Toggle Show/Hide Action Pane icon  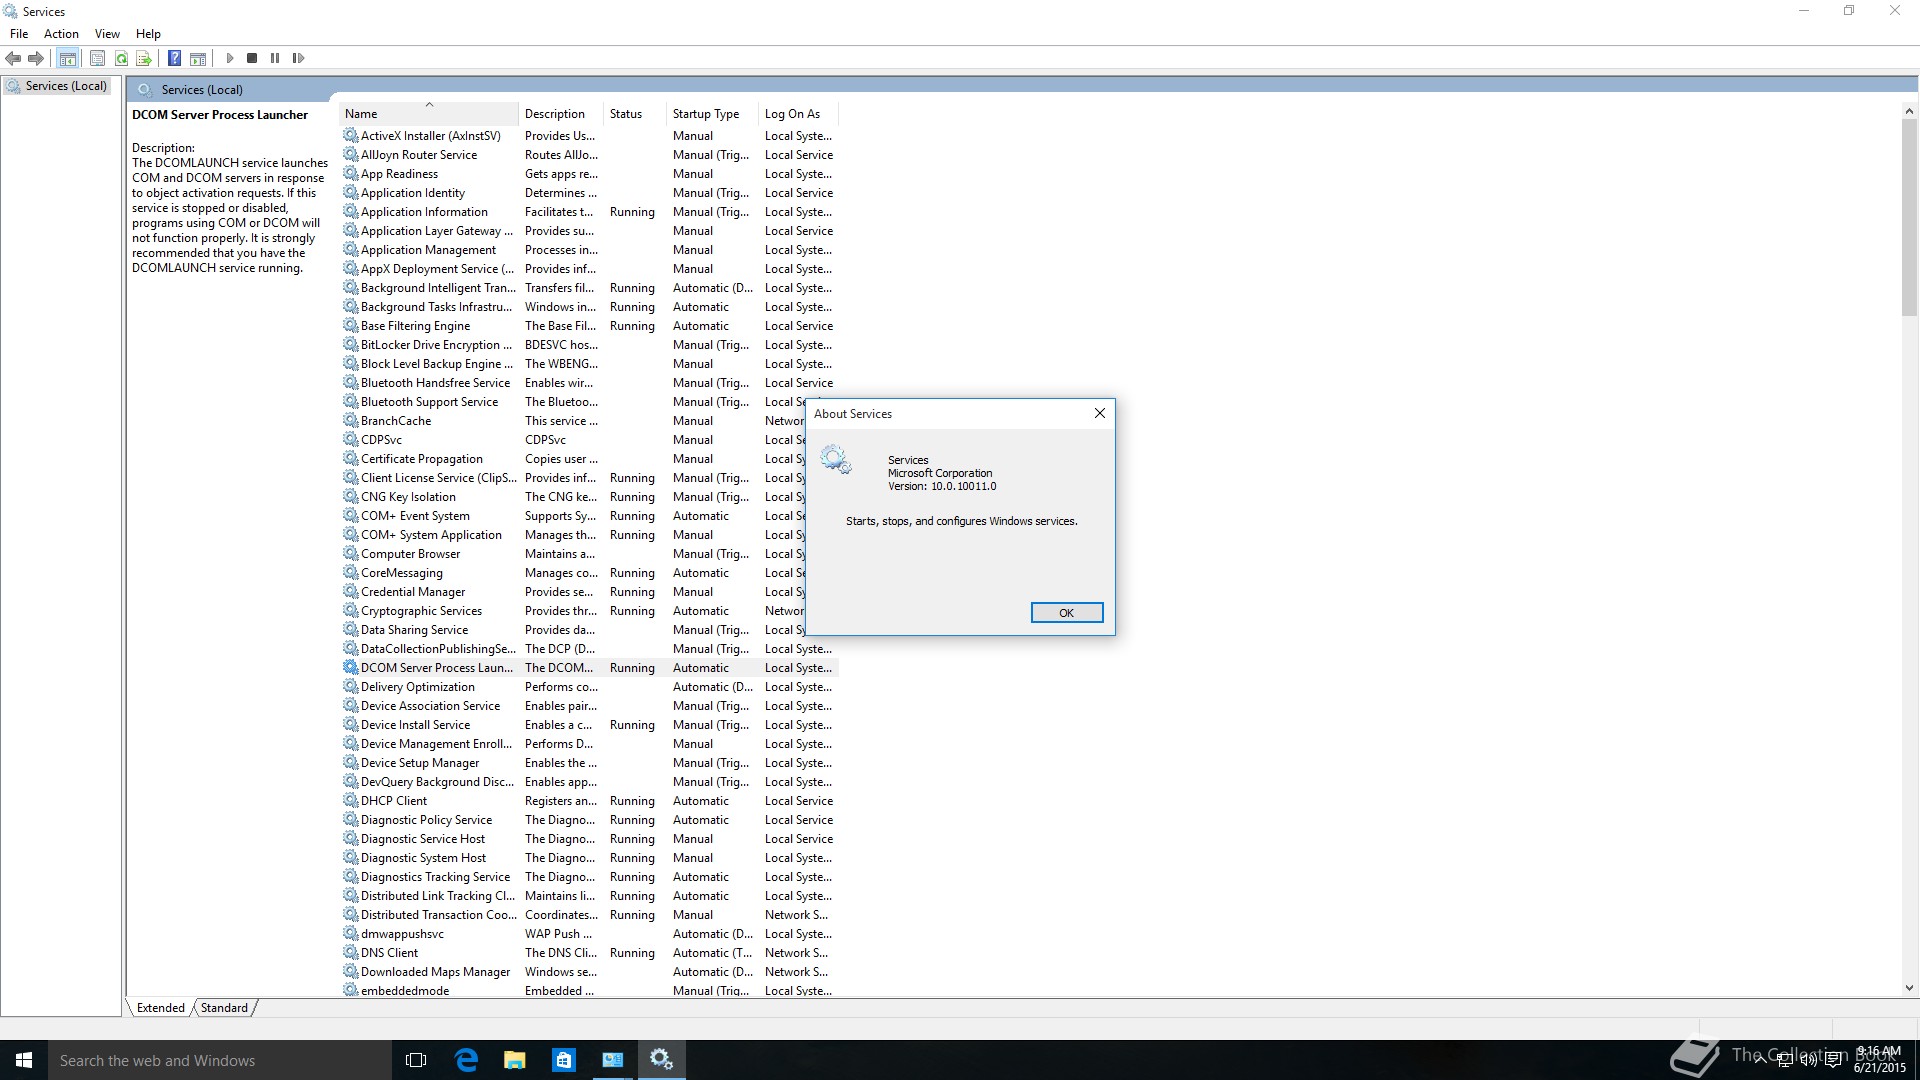click(198, 58)
